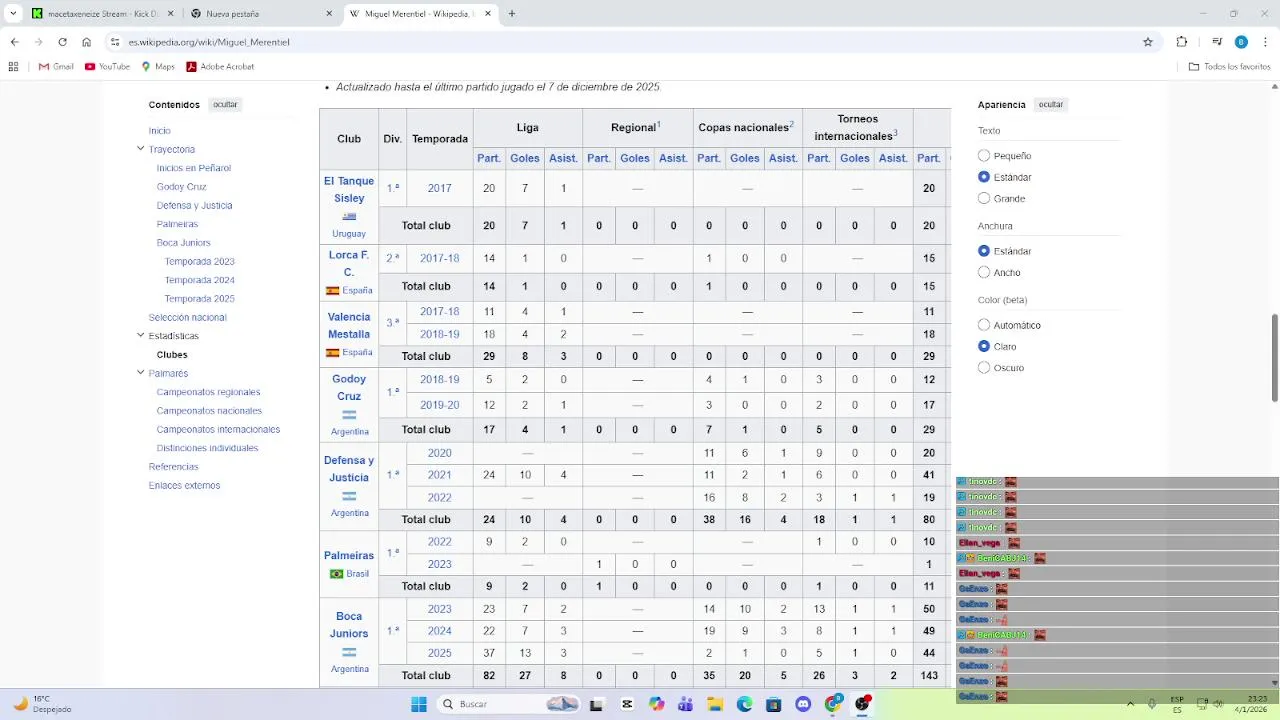Screen dimensions: 1280x720
Task: Open the weather widget on taskbar
Action: (42, 704)
